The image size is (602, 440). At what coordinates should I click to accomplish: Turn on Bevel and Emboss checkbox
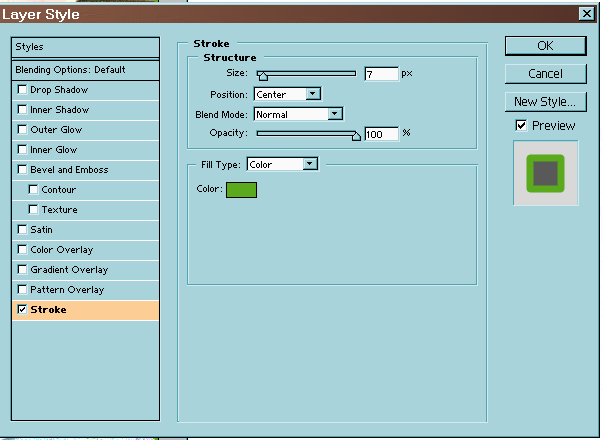click(22, 170)
